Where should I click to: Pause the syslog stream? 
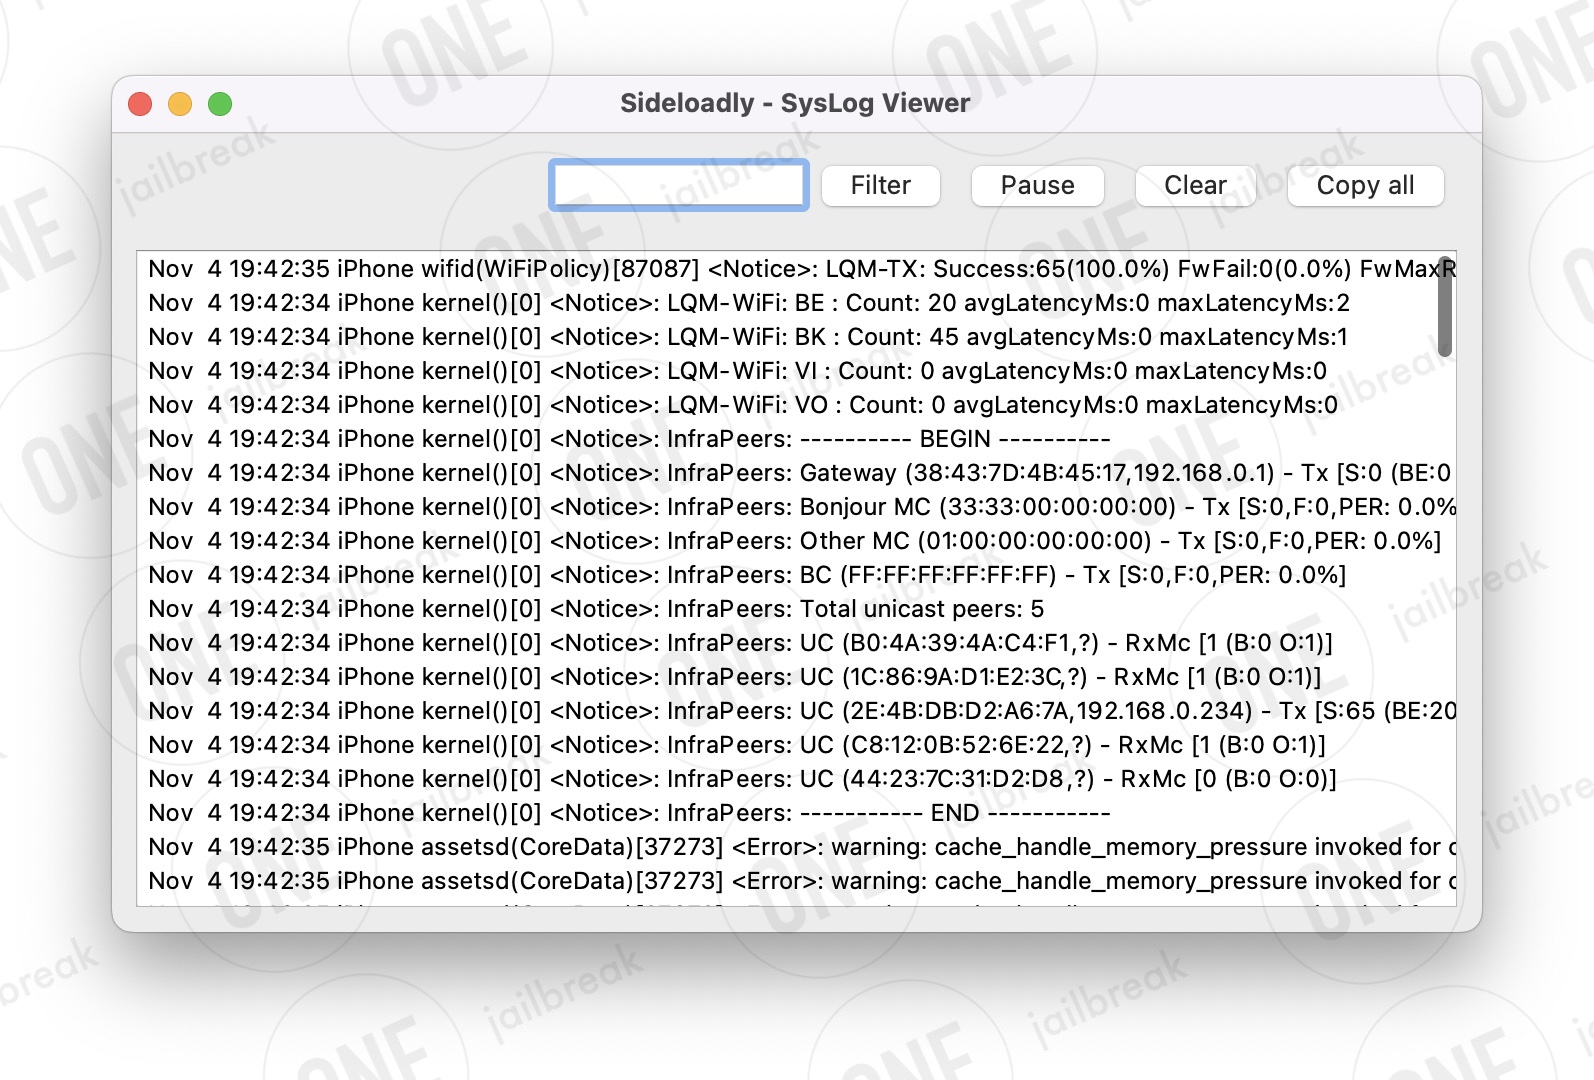tap(1038, 185)
